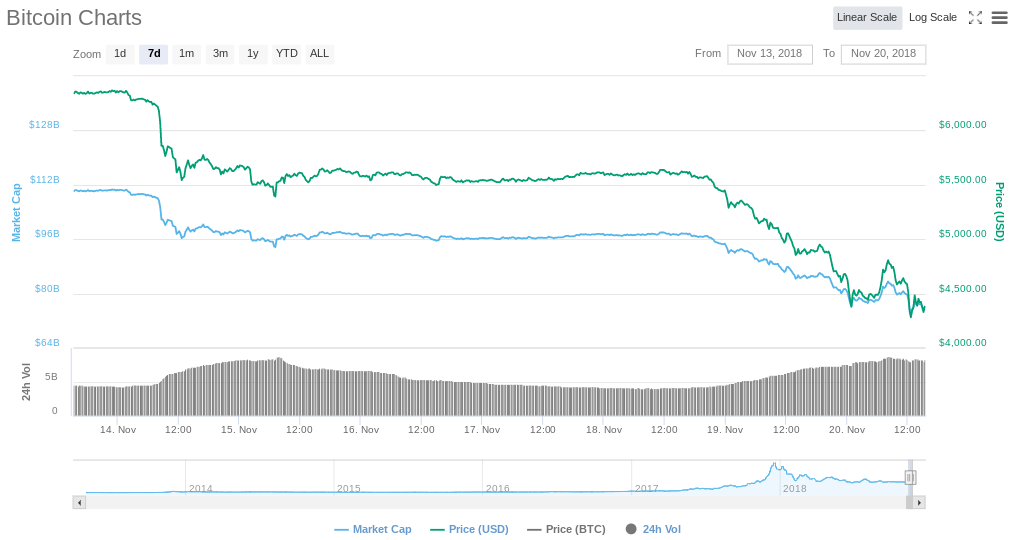
Task: Edit the From date field Nov 13, 2018
Action: tap(770, 54)
